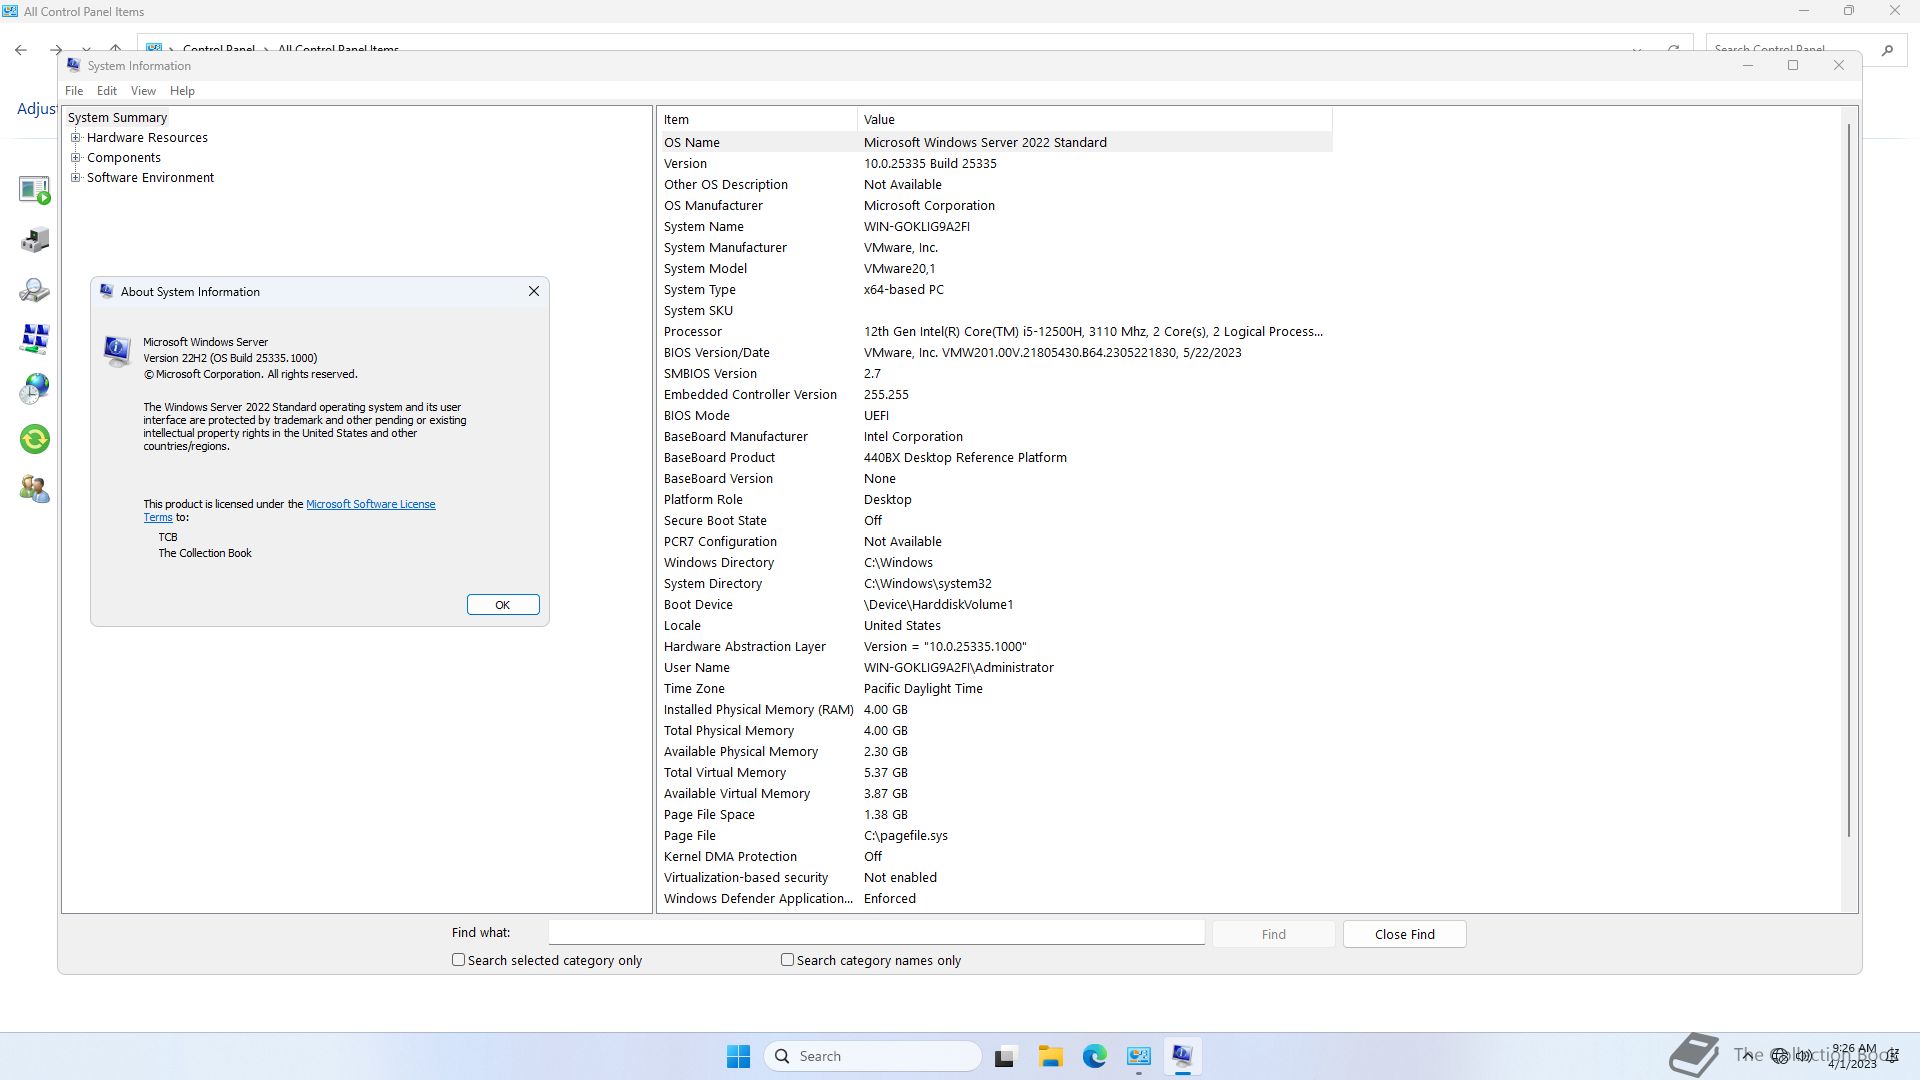Select the Secure Boot State row
The height and width of the screenshot is (1080, 1920).
pyautogui.click(x=995, y=520)
